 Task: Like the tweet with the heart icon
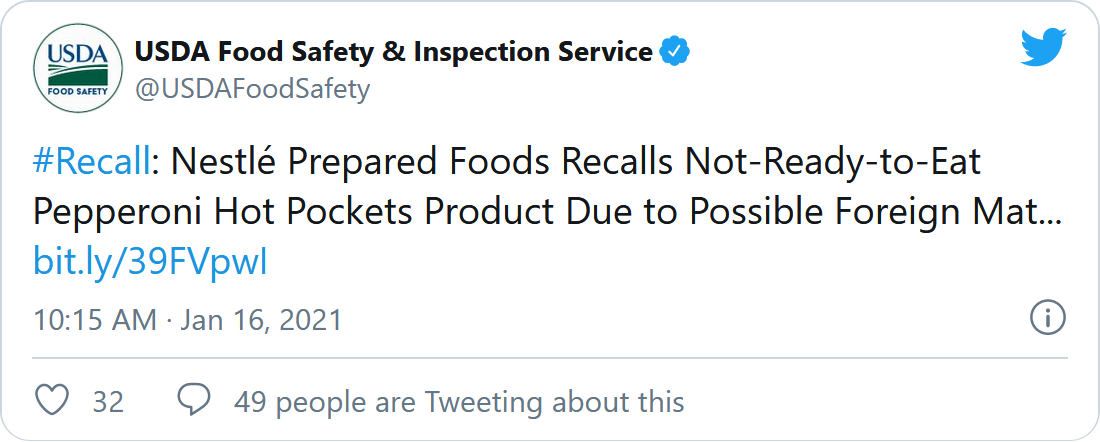(x=52, y=401)
